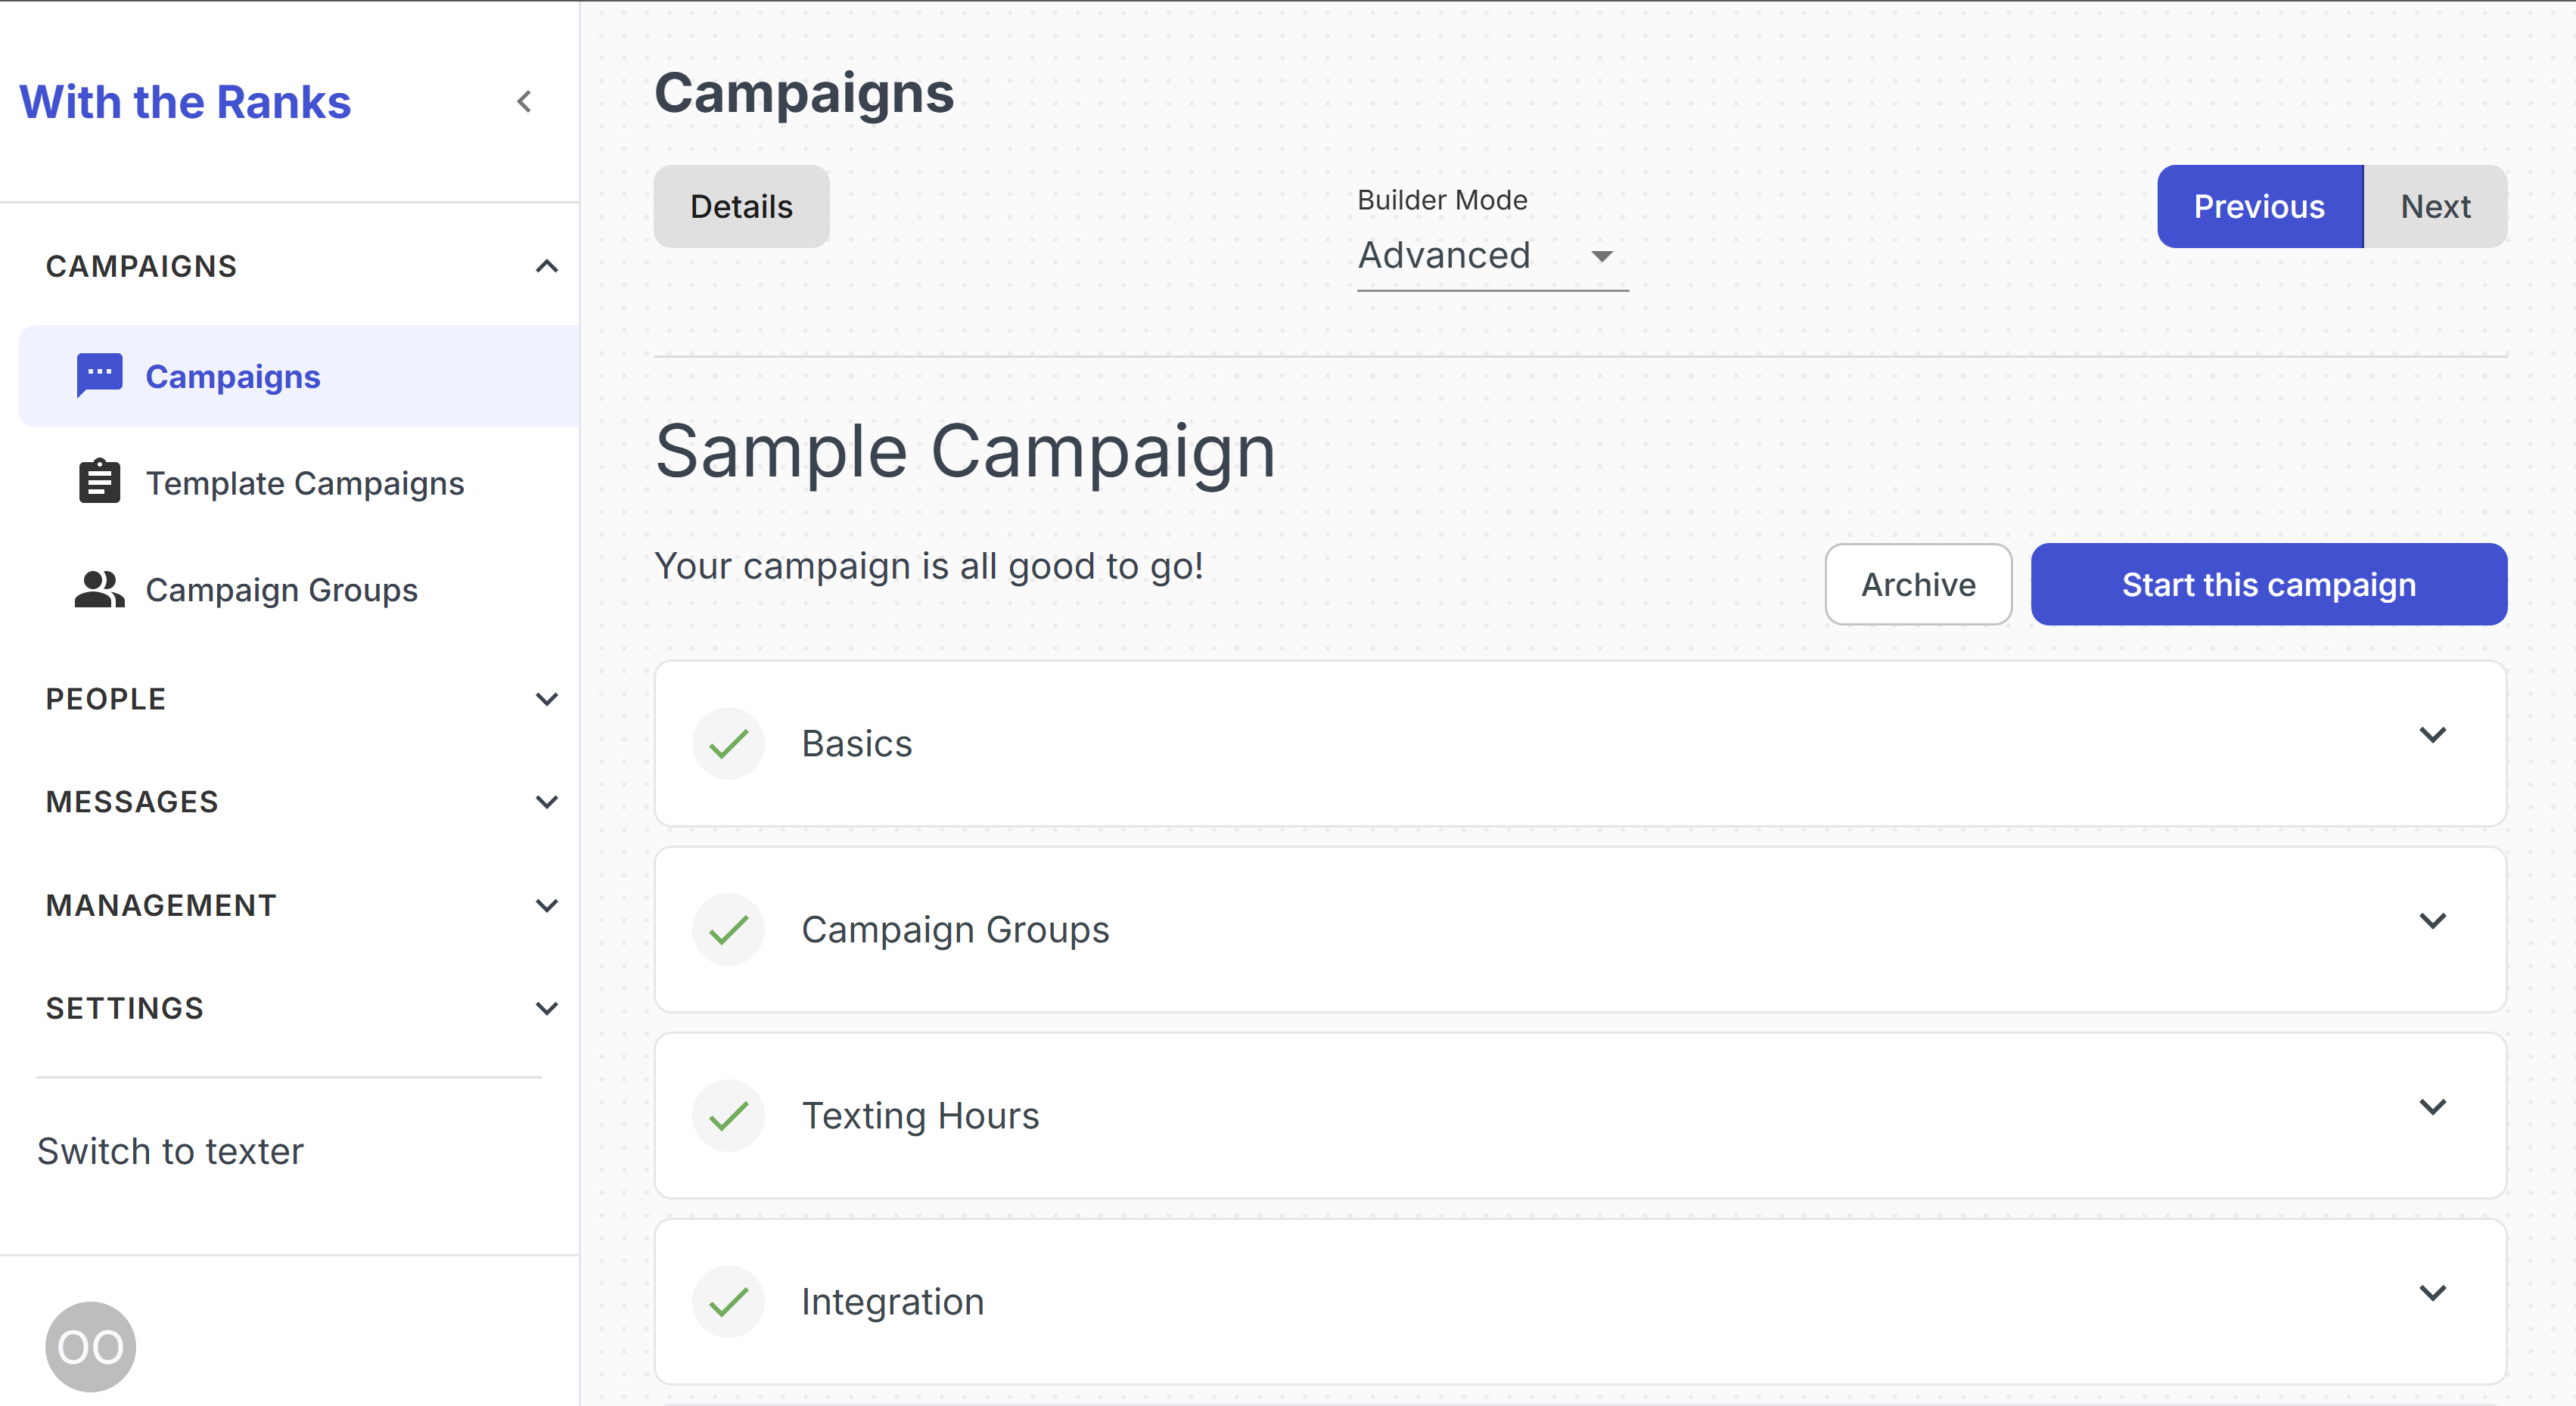Expand the Integration card
The width and height of the screenshot is (2576, 1406).
[x=2434, y=1291]
